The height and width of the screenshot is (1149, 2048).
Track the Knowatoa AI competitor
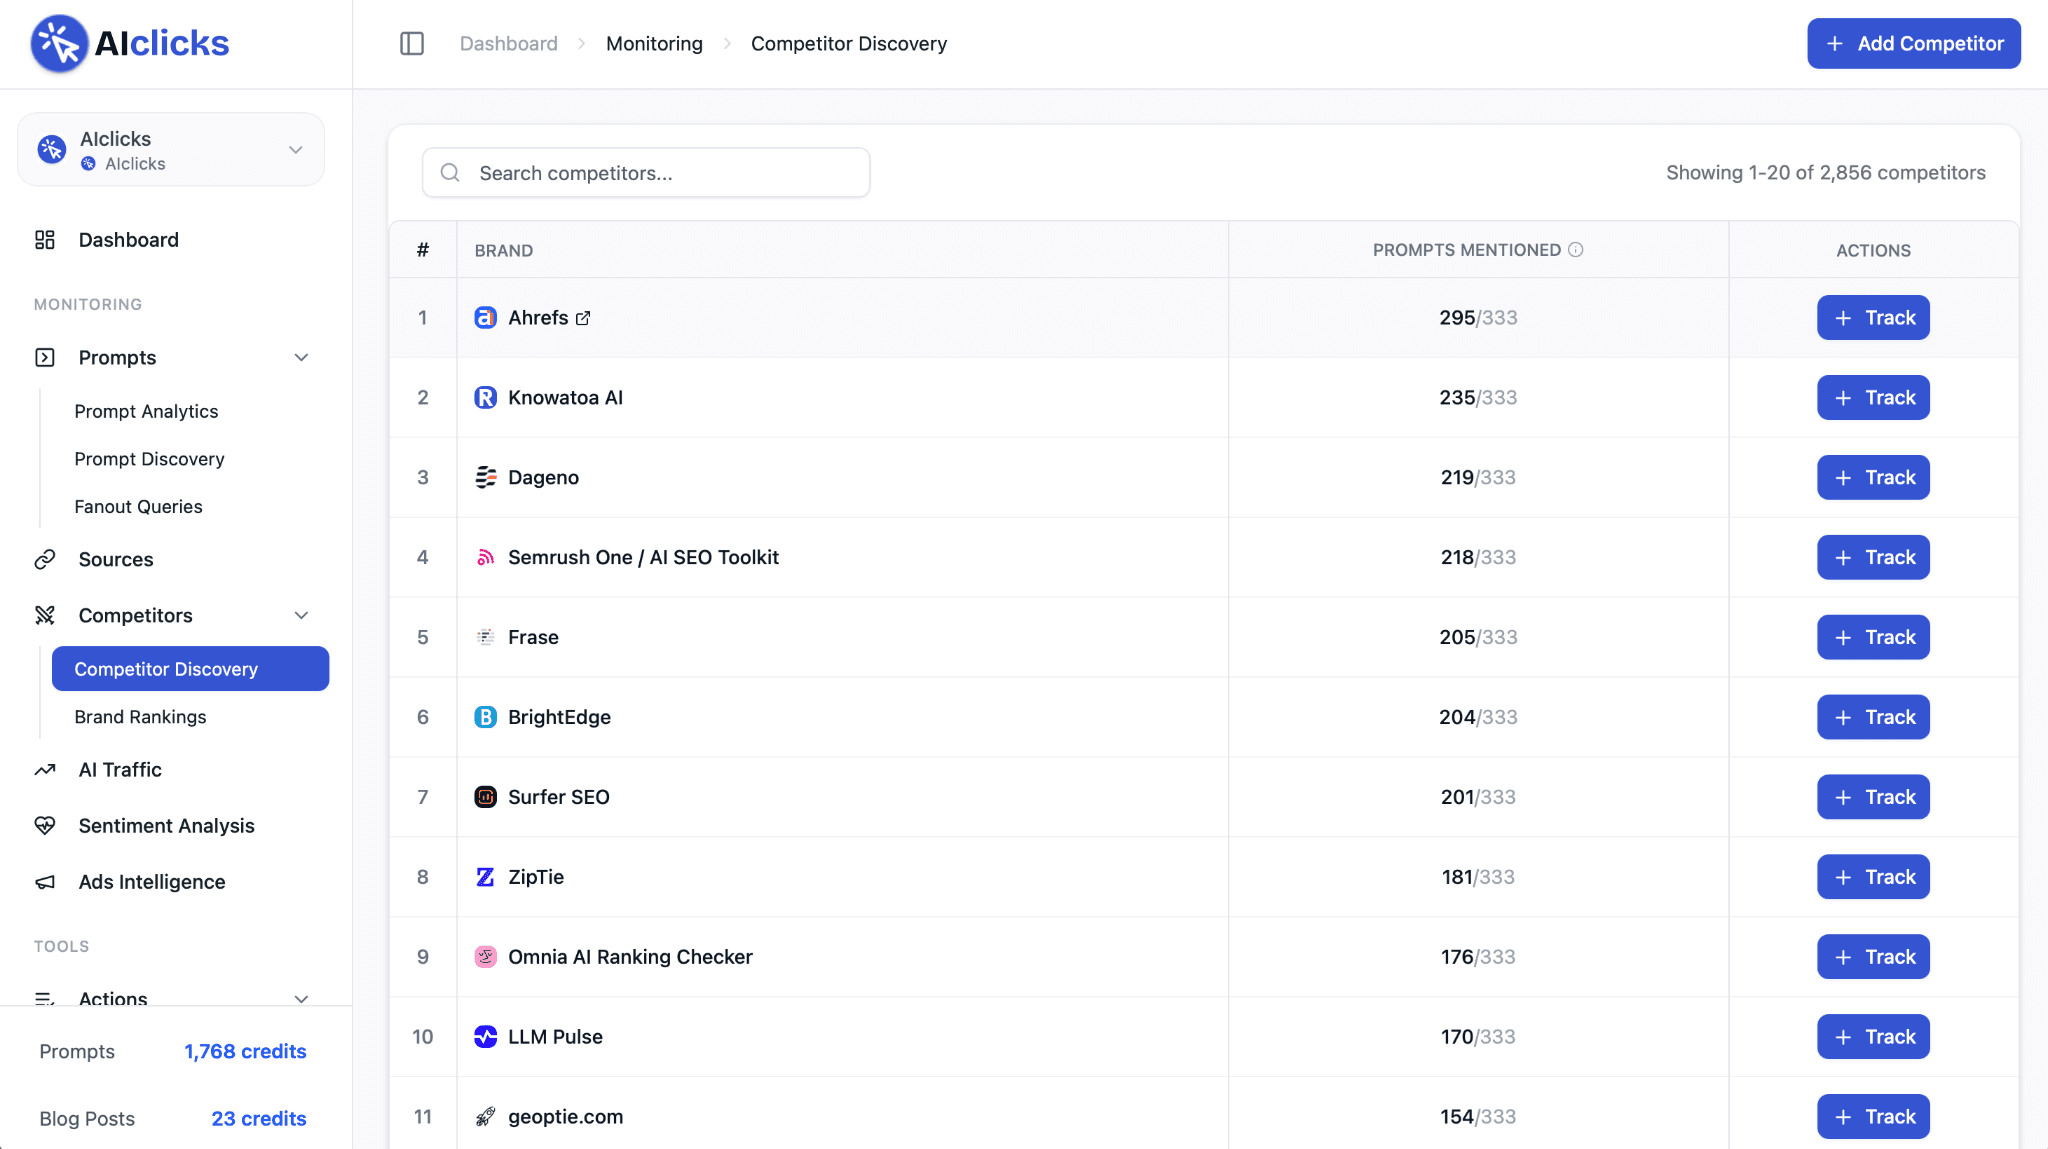[x=1873, y=397]
